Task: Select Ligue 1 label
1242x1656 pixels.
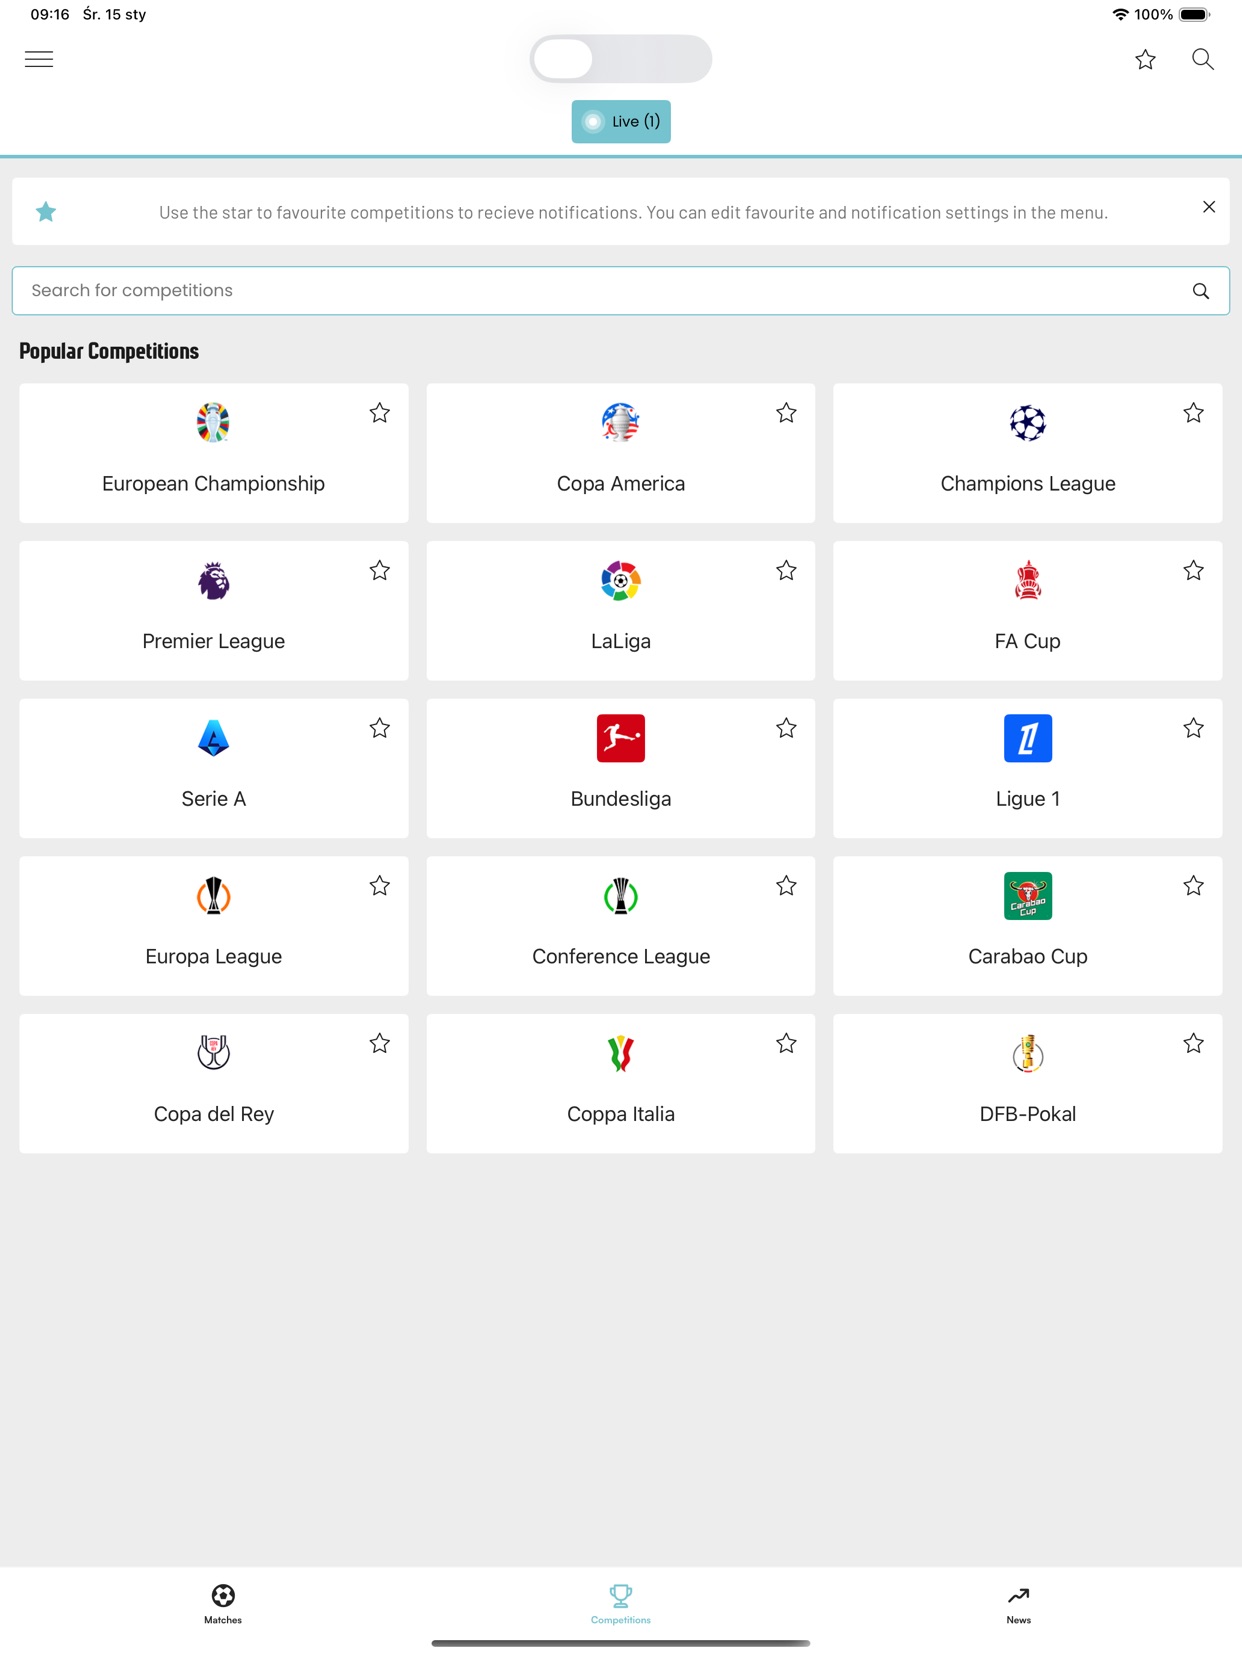Action: pos(1028,799)
